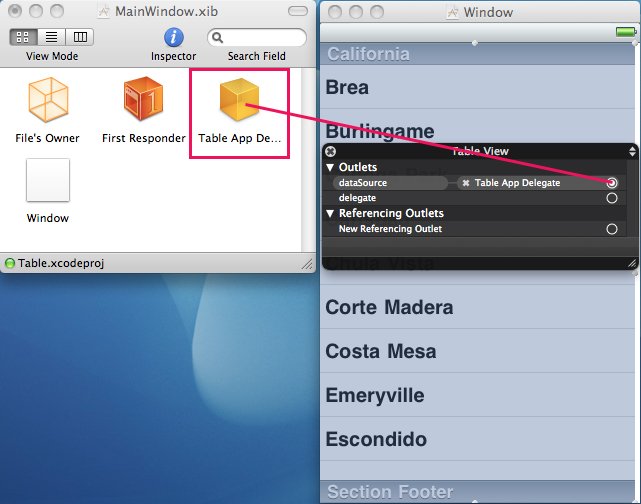Select the New Referencing Outlet row
Image resolution: width=641 pixels, height=504 pixels.
pyautogui.click(x=474, y=229)
